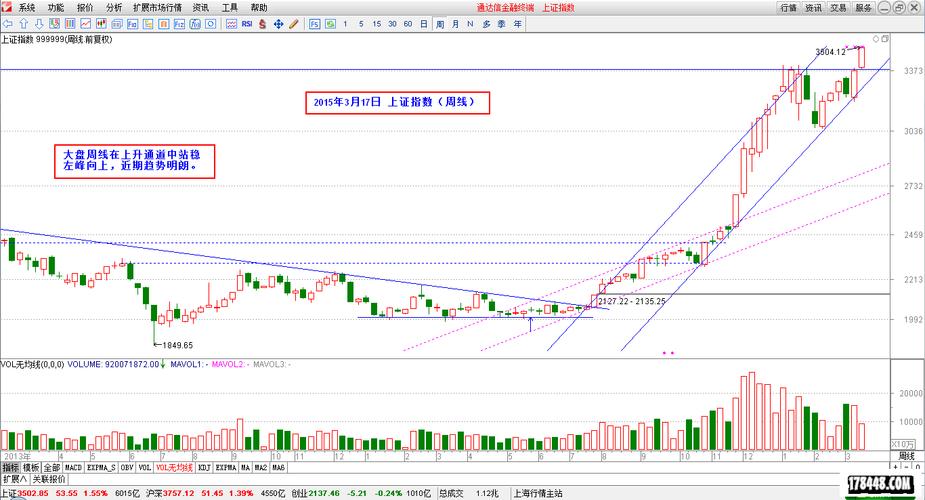
Task: Click the restore pane icon at chart corner
Action: (885, 39)
